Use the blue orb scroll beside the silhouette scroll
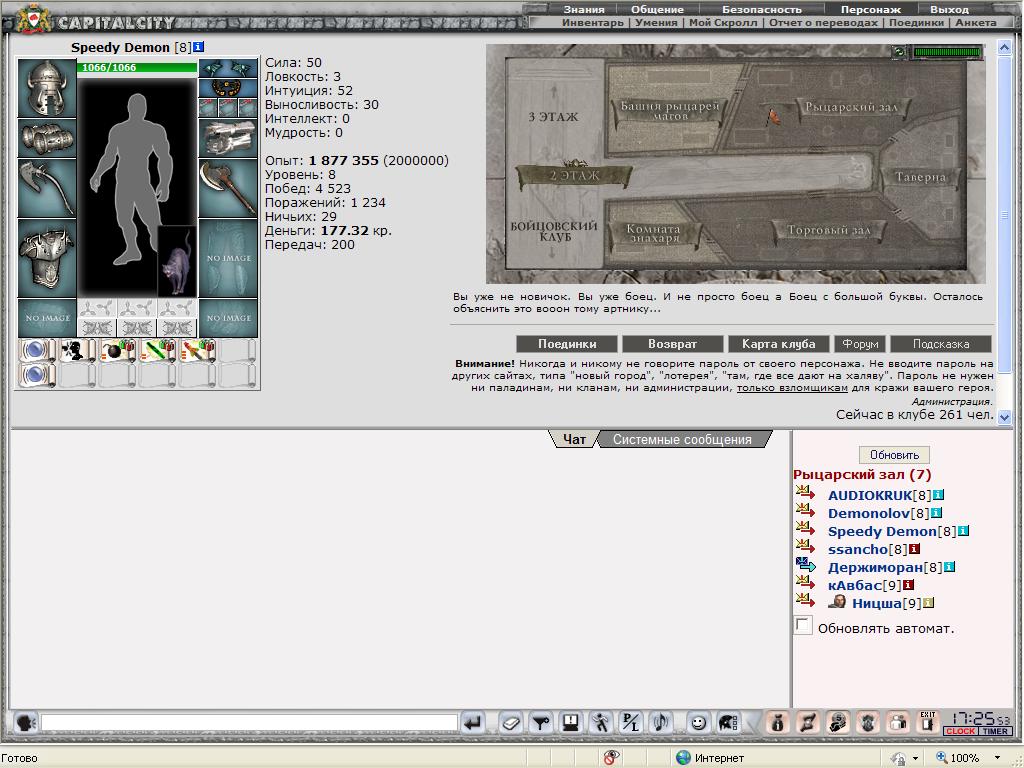This screenshot has width=1024, height=768. pos(38,351)
